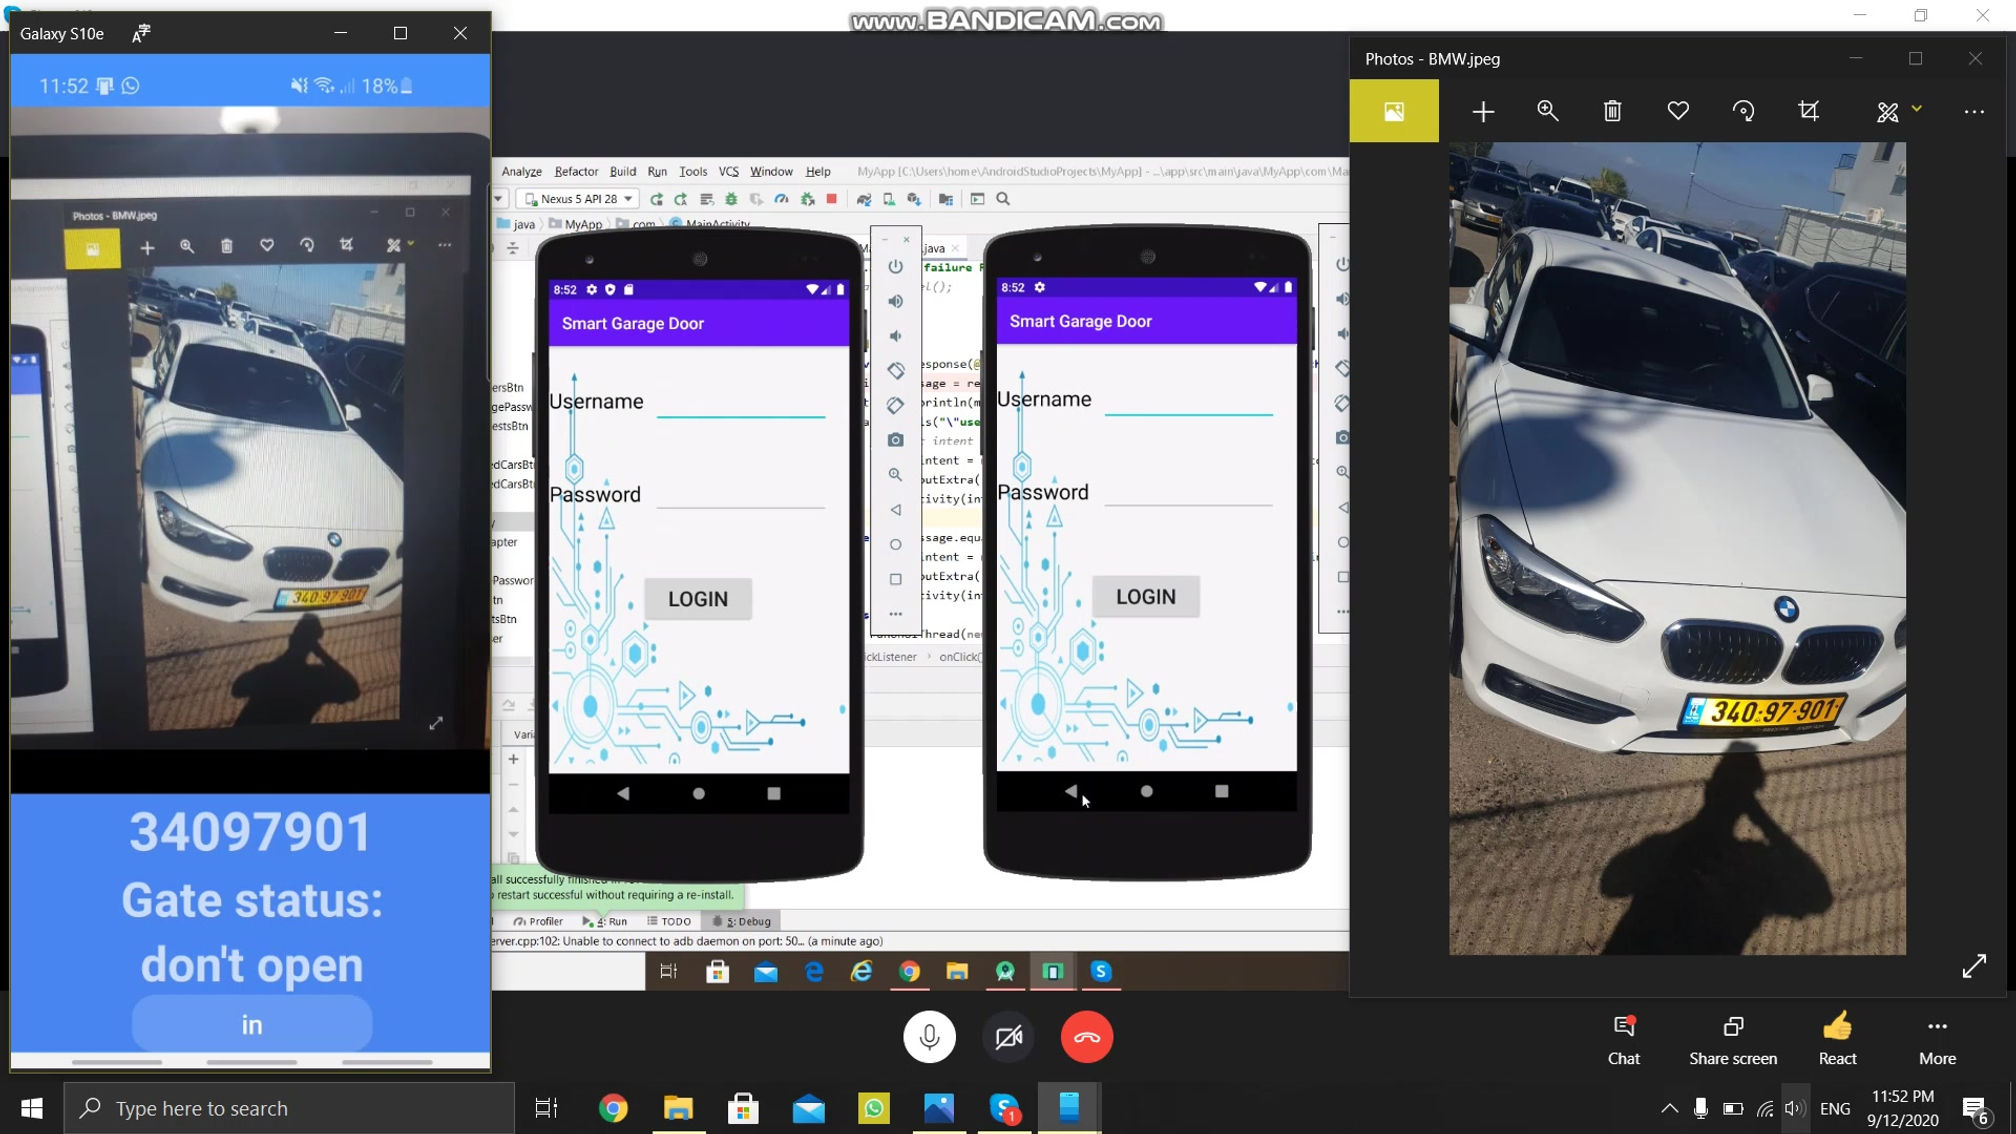Click the Zoom magnifier icon in Photos toolbar
Screen dimensions: 2016x1134
pos(1548,111)
